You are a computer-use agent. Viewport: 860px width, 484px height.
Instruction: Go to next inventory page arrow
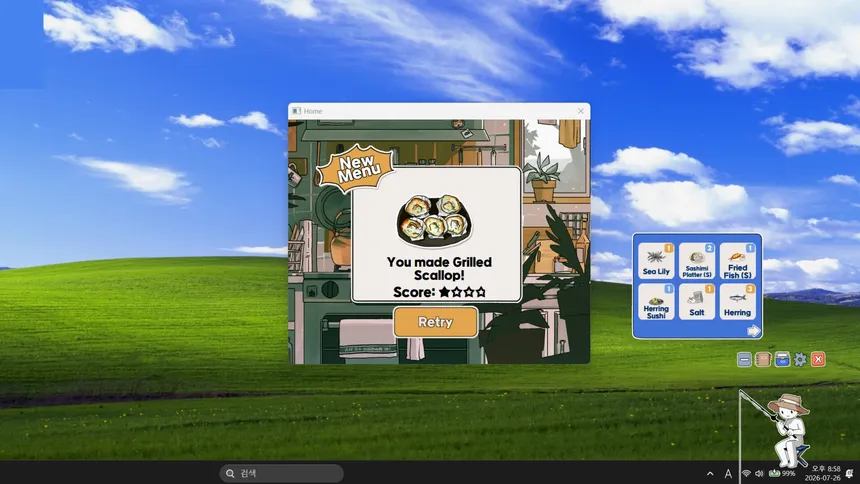(754, 330)
